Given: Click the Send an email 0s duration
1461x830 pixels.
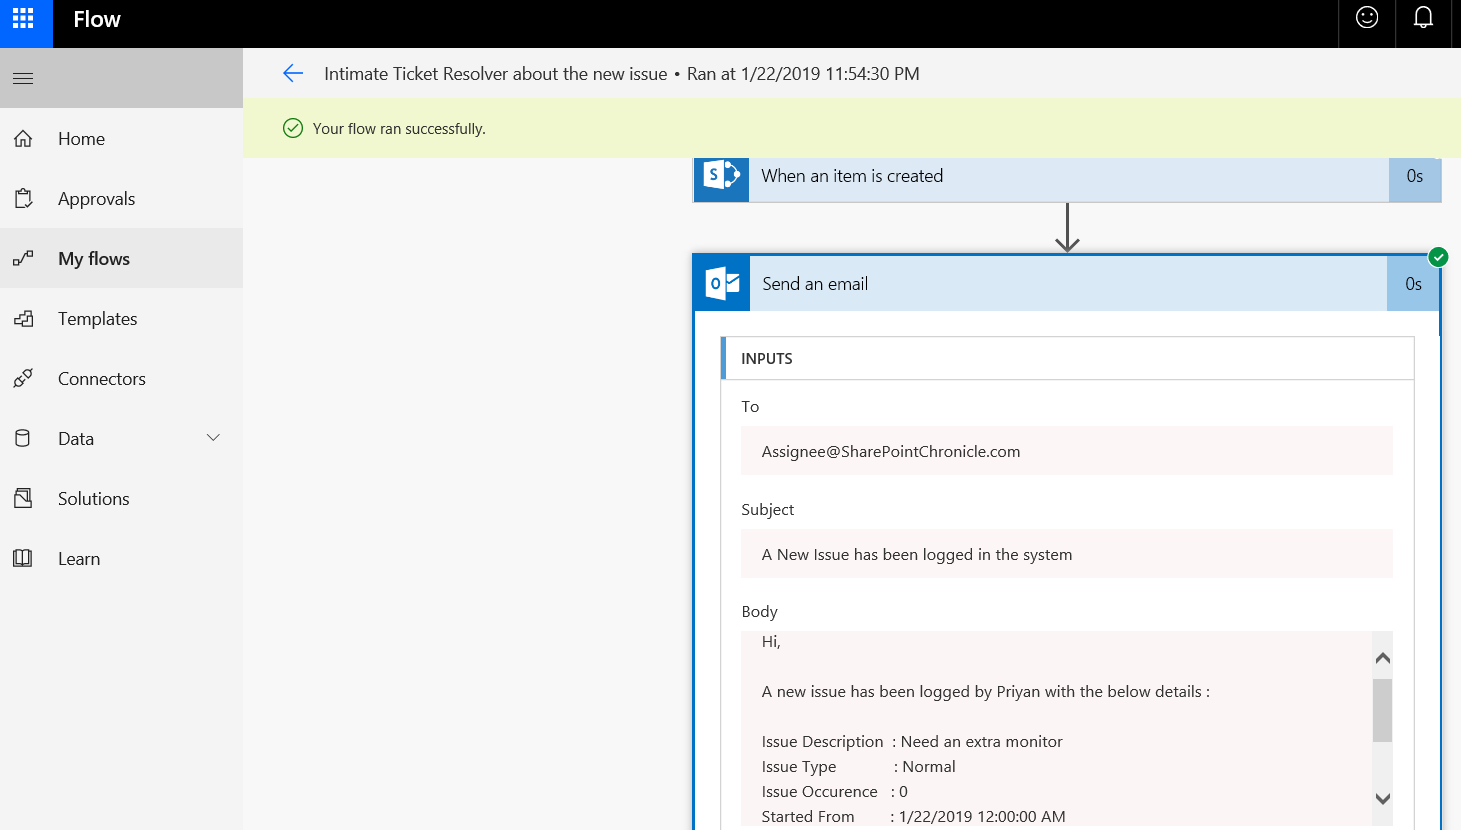Looking at the screenshot, I should point(1413,284).
